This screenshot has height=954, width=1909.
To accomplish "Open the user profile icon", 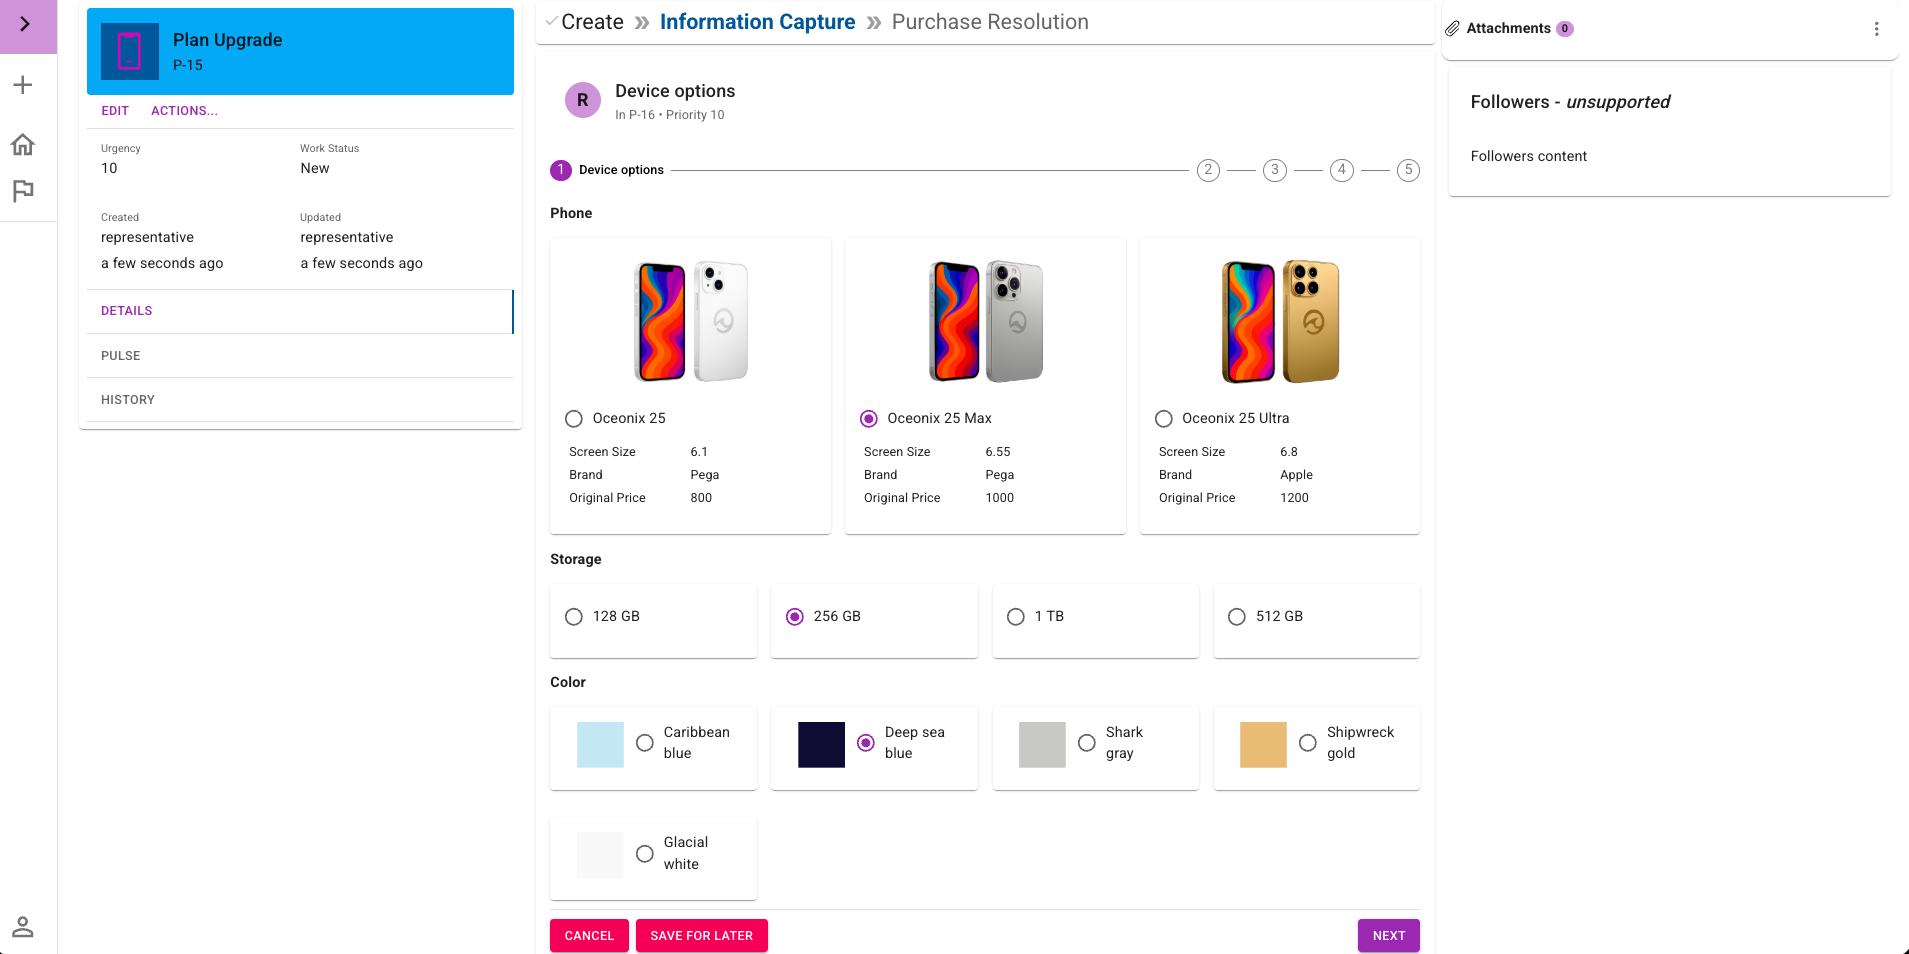I will coord(23,927).
